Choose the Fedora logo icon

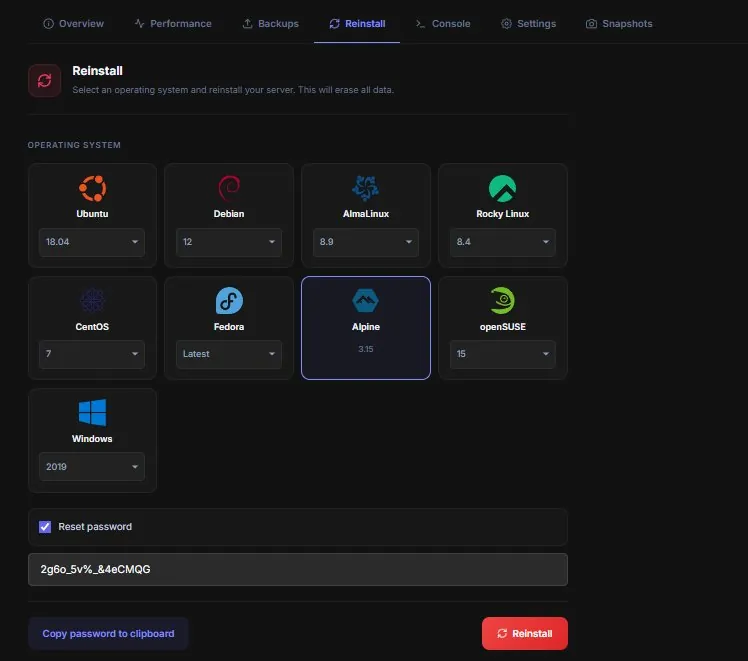click(x=229, y=300)
